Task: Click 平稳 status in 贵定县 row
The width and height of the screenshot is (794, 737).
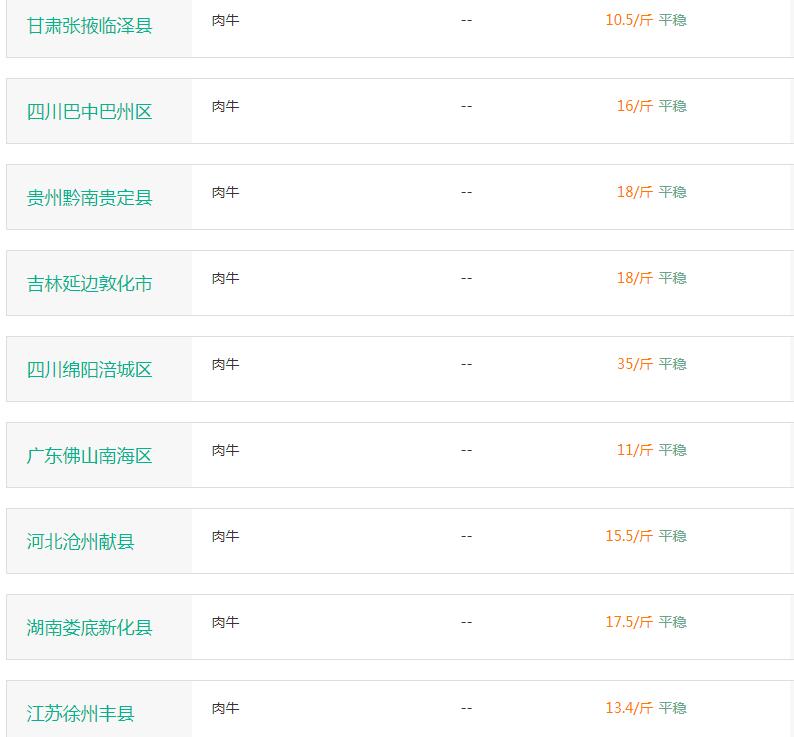Action: click(672, 192)
